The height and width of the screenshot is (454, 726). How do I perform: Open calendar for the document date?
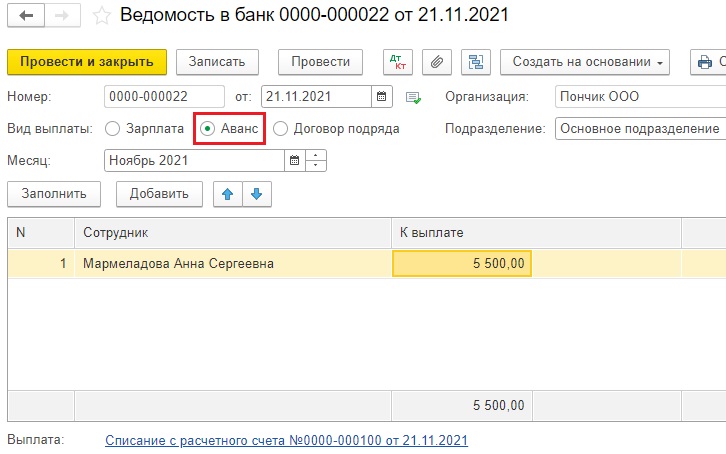tap(382, 97)
